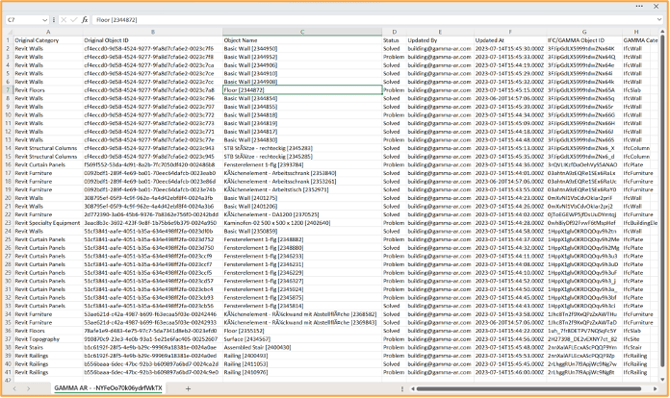Image resolution: width=670 pixels, height=398 pixels.
Task: Select column G header
Action: [584, 32]
